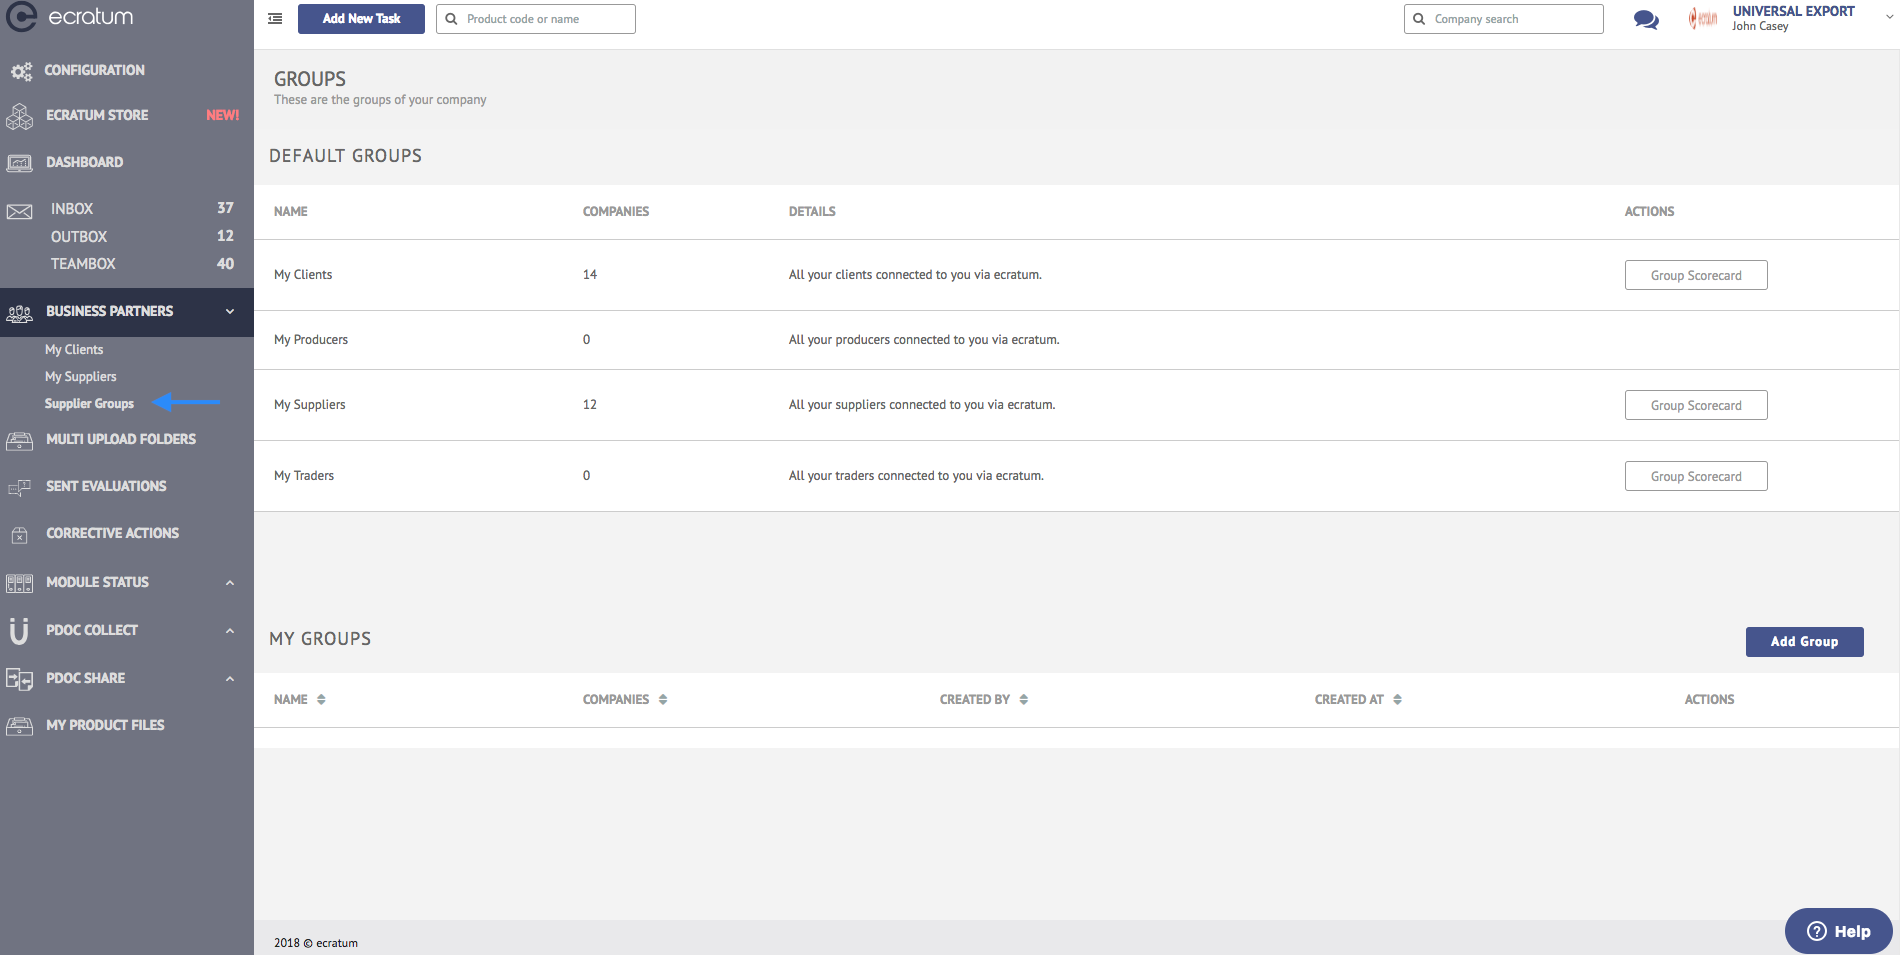Click the Dashboard monitor icon
1900x955 pixels.
point(19,163)
